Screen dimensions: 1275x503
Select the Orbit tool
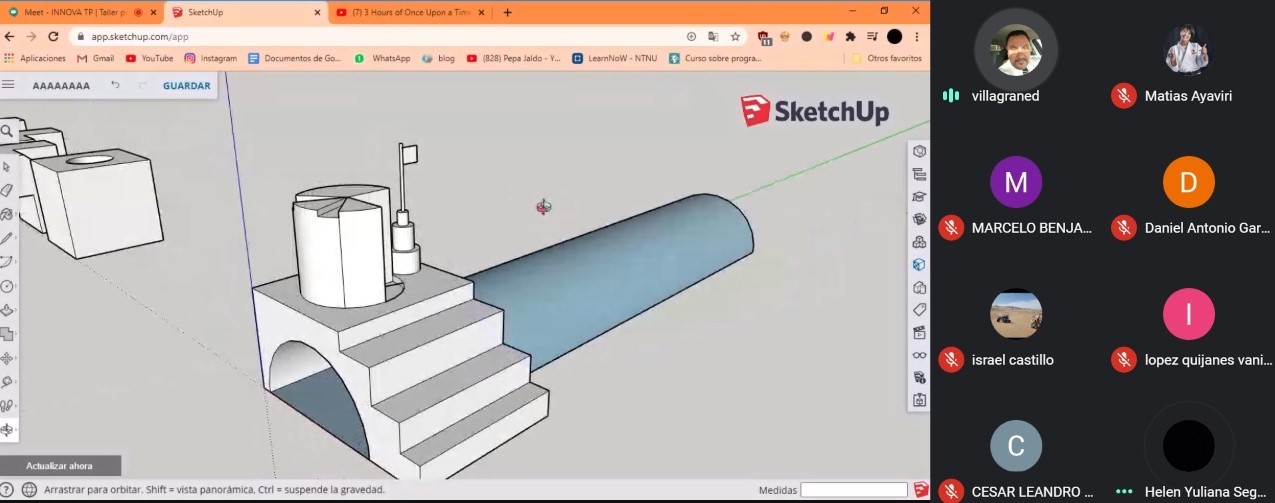pos(7,430)
